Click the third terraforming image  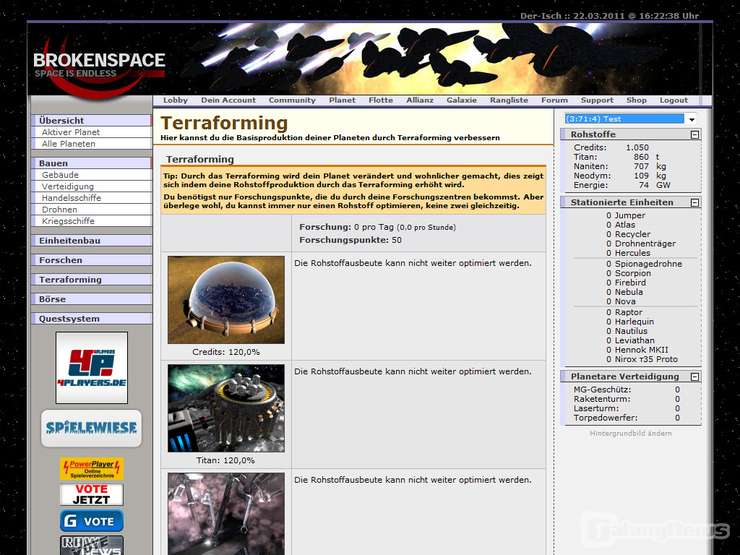(226, 514)
